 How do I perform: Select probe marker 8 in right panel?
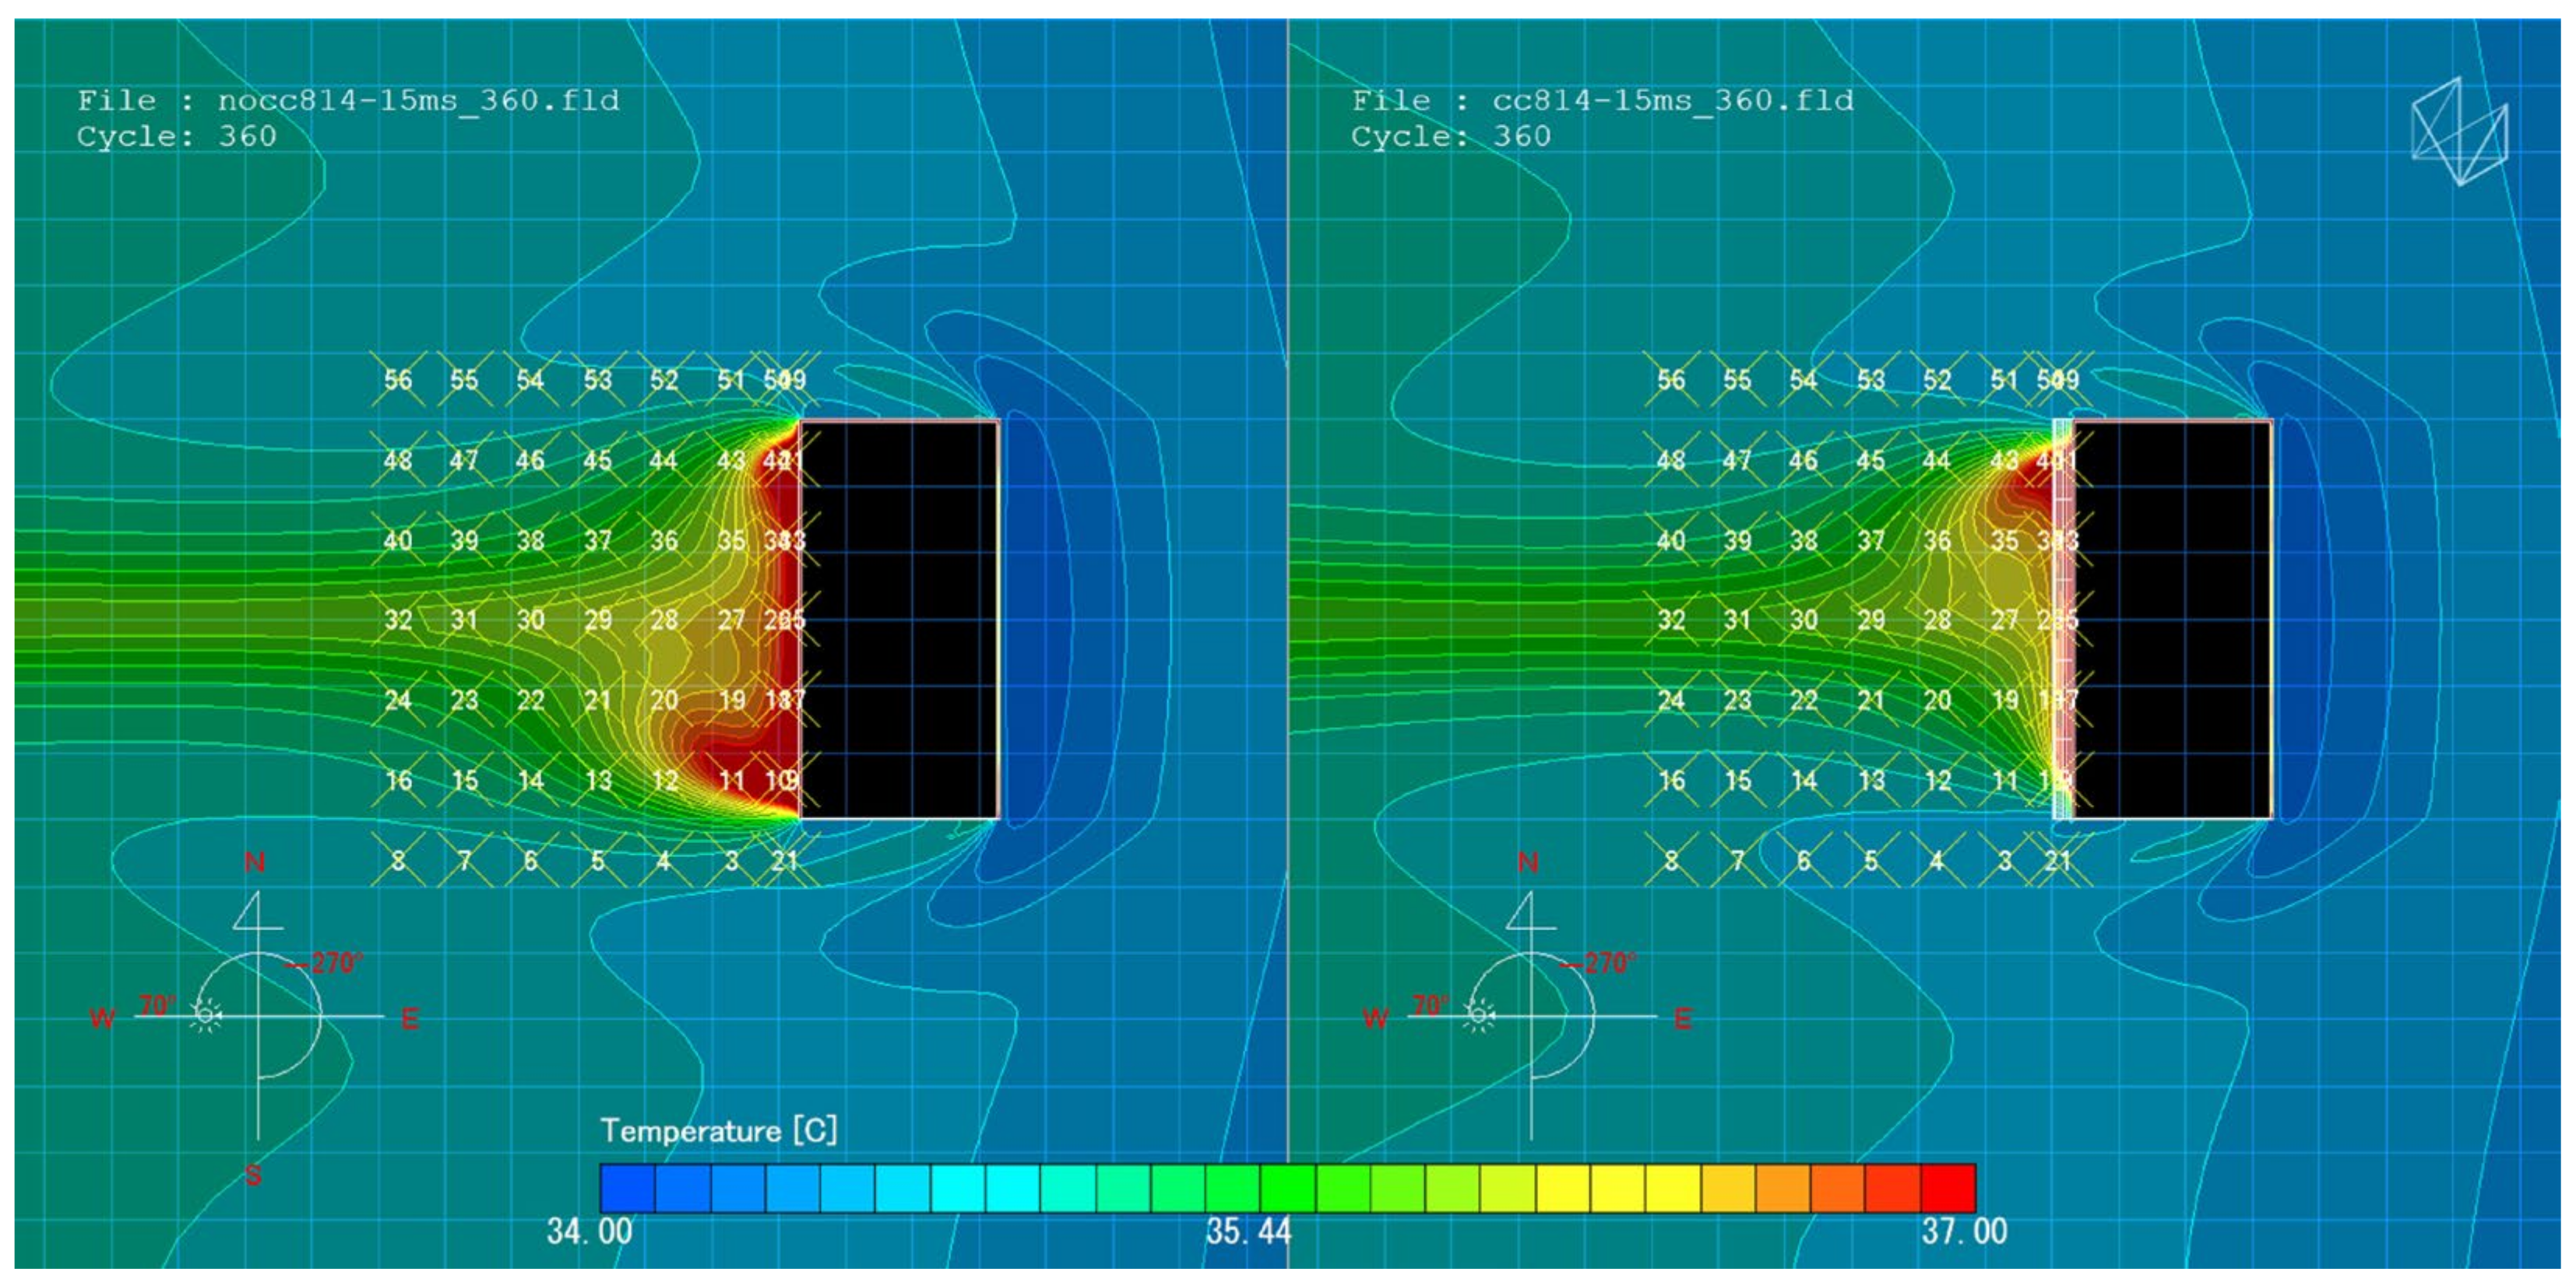point(1671,860)
